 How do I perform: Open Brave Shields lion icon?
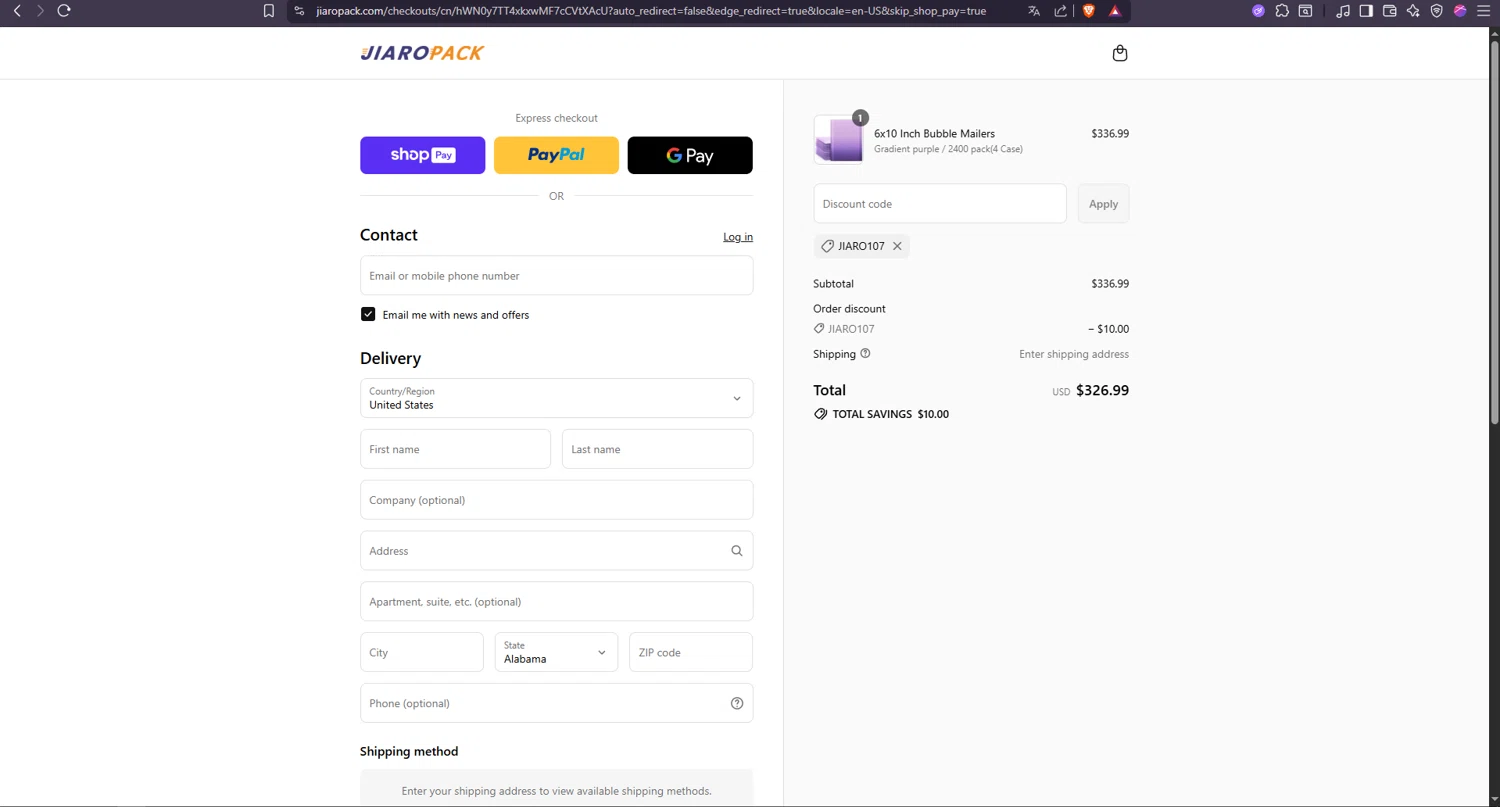(1089, 11)
